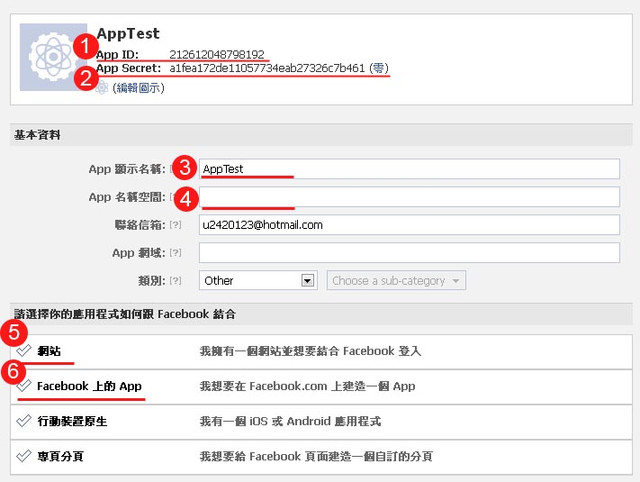Click the 重 reset link after App Secret
The height and width of the screenshot is (482, 640).
(x=379, y=68)
